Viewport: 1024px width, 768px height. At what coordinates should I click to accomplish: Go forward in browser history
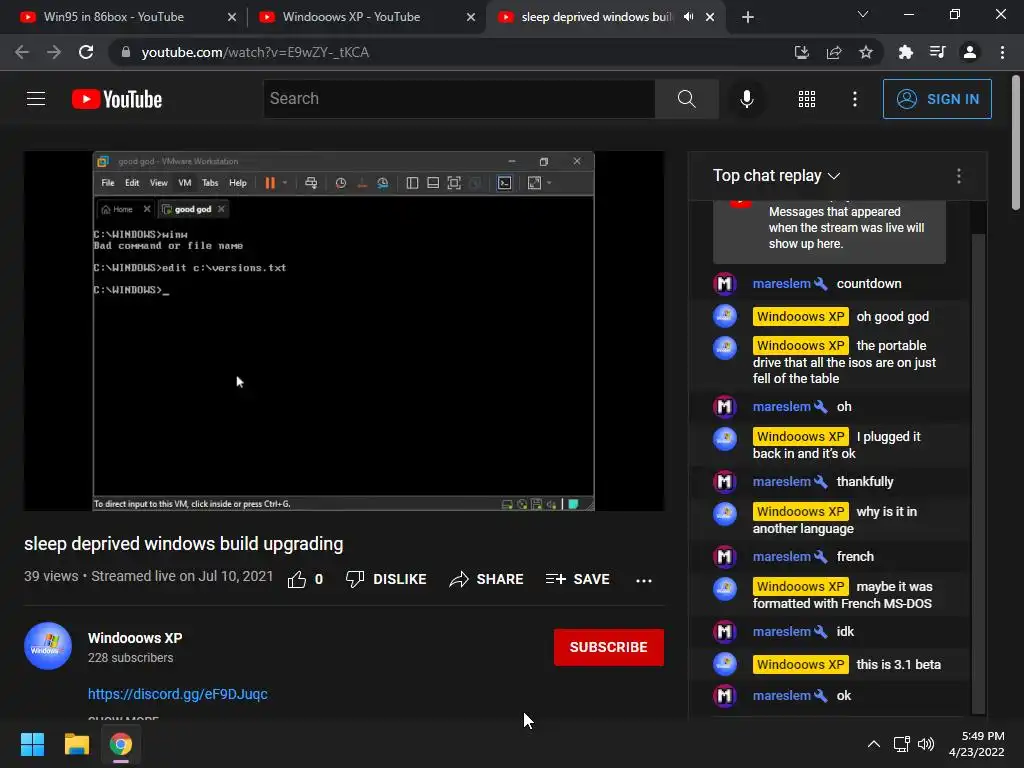(54, 52)
